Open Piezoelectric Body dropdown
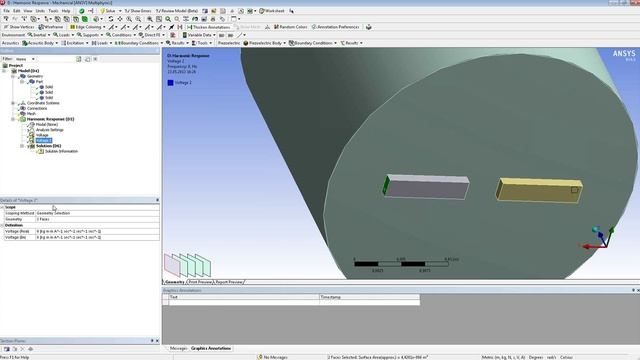The image size is (640, 360). coord(264,43)
